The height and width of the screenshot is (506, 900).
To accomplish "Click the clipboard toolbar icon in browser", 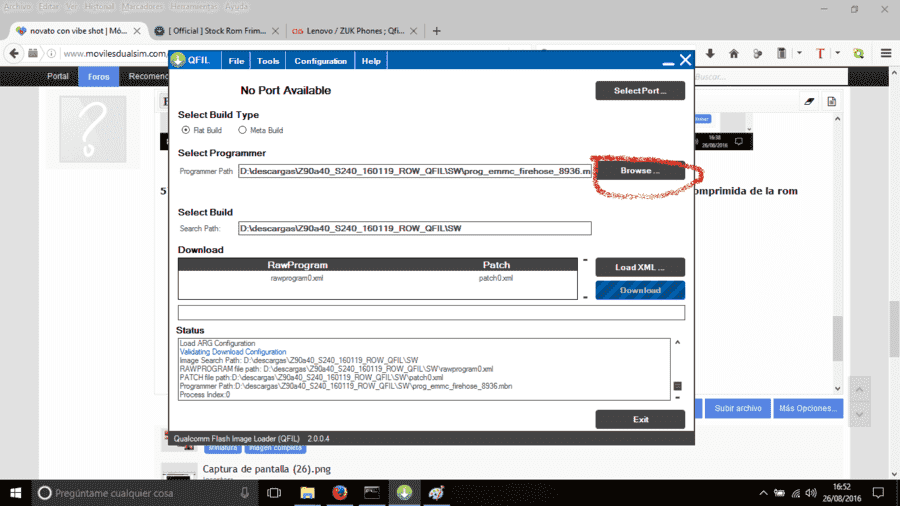I will pyautogui.click(x=782, y=53).
